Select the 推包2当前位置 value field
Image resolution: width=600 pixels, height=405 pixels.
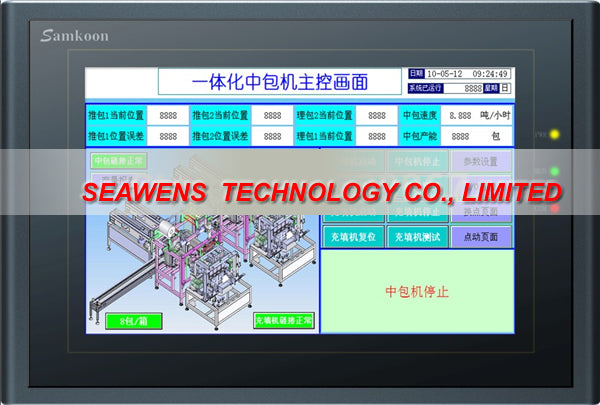tap(272, 116)
